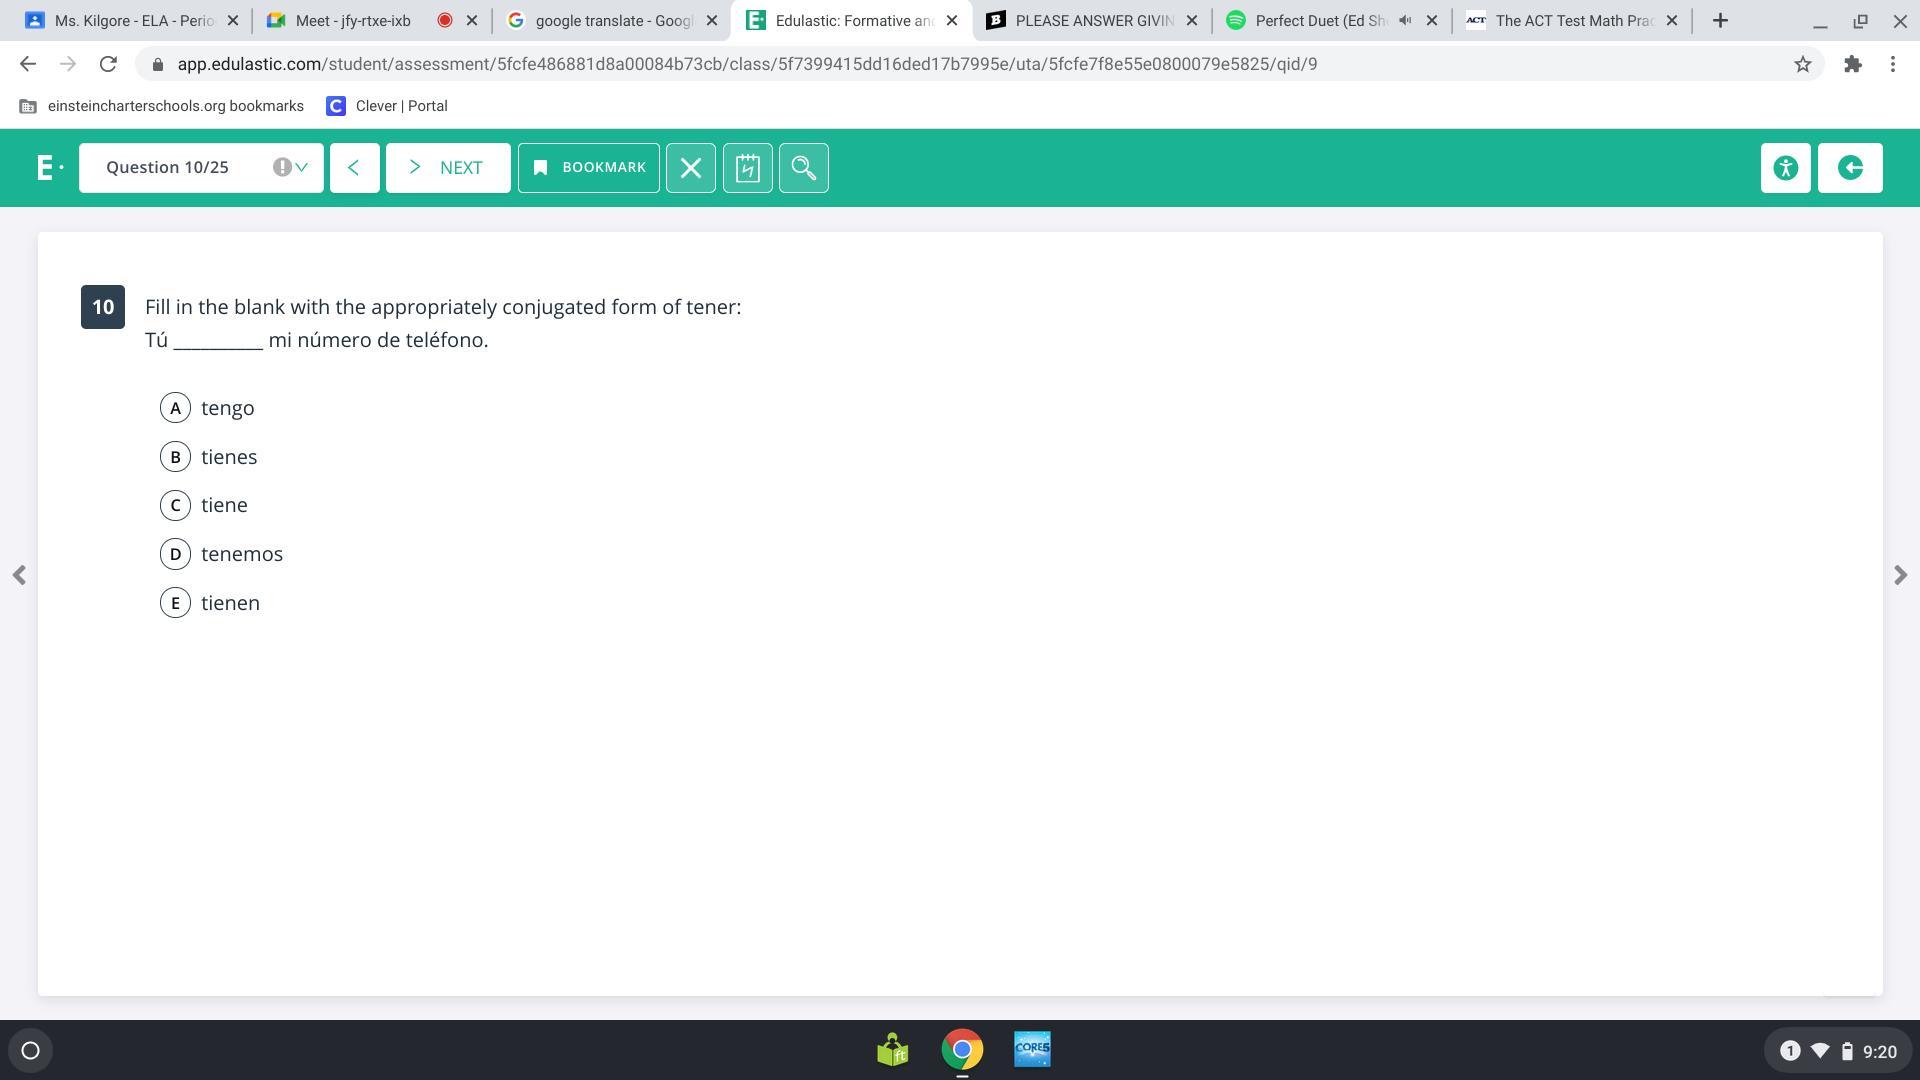Activate the cross-out answer eliminator tool
The width and height of the screenshot is (1920, 1080).
[691, 168]
